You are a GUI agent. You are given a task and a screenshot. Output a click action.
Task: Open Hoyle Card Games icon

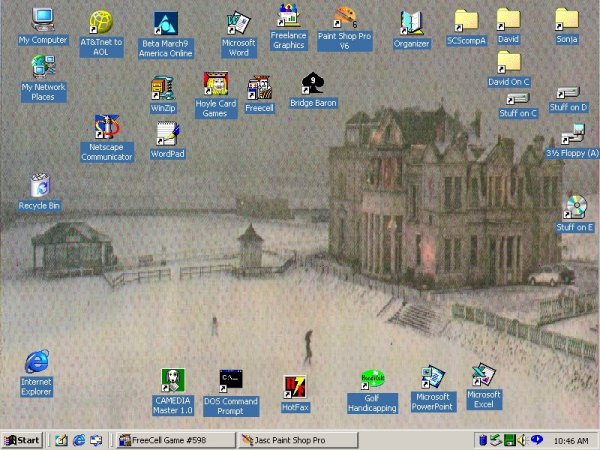pos(214,85)
